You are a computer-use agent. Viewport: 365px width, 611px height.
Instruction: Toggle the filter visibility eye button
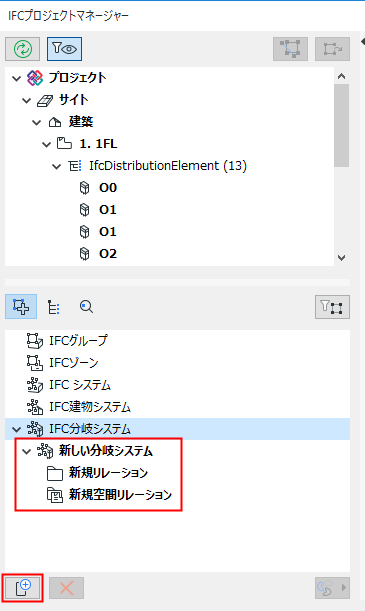[x=64, y=49]
